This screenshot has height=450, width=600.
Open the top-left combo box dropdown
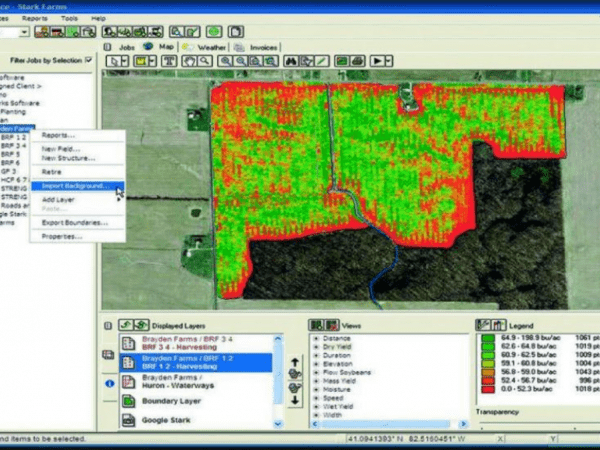pos(24,32)
